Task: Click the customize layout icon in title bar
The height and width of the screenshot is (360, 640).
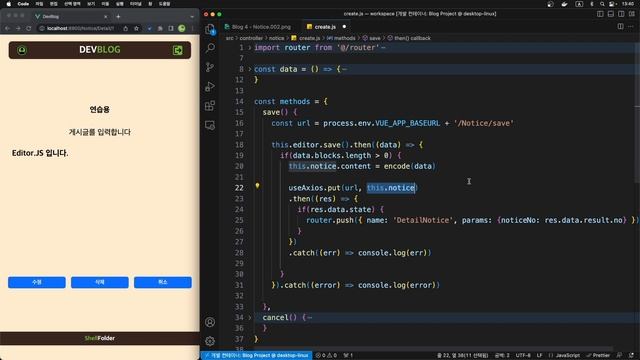Action: point(632,14)
